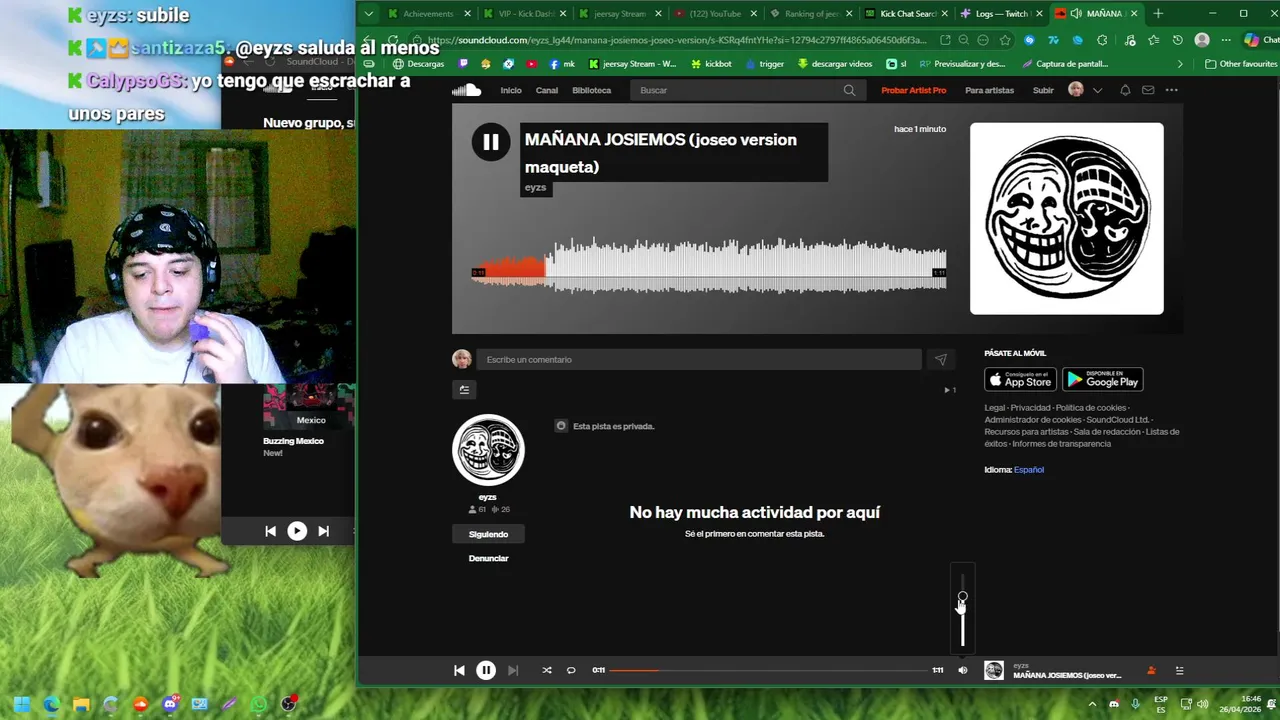Open the Canal navigation item

[x=546, y=90]
